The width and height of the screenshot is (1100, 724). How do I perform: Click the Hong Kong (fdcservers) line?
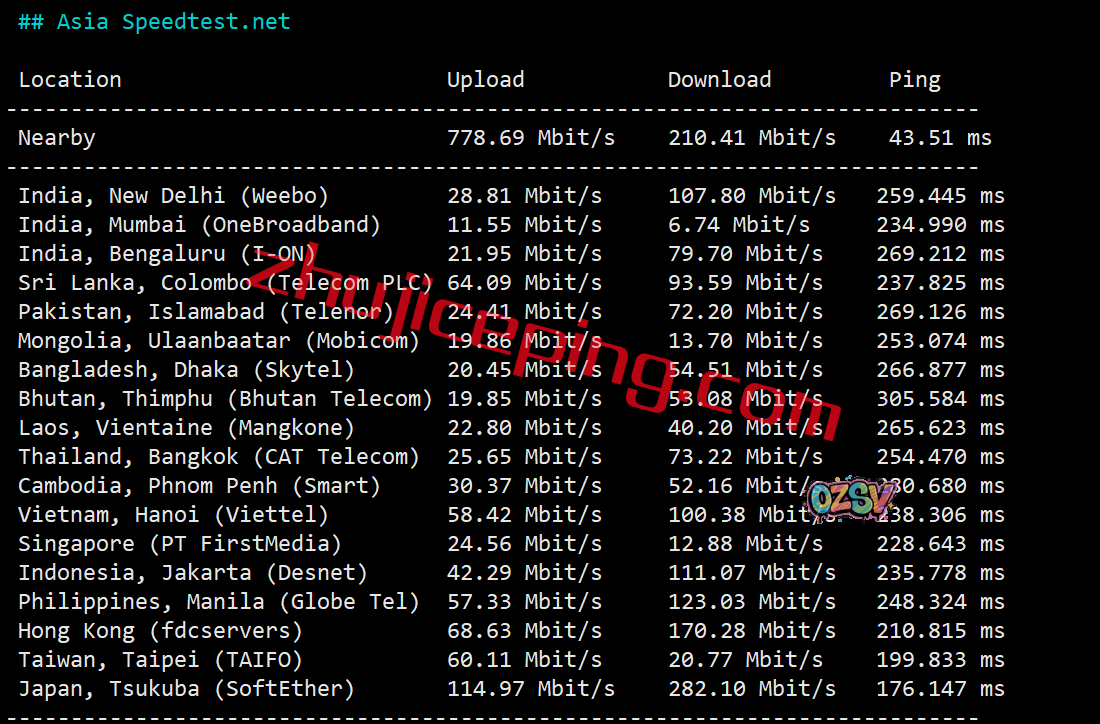160,631
